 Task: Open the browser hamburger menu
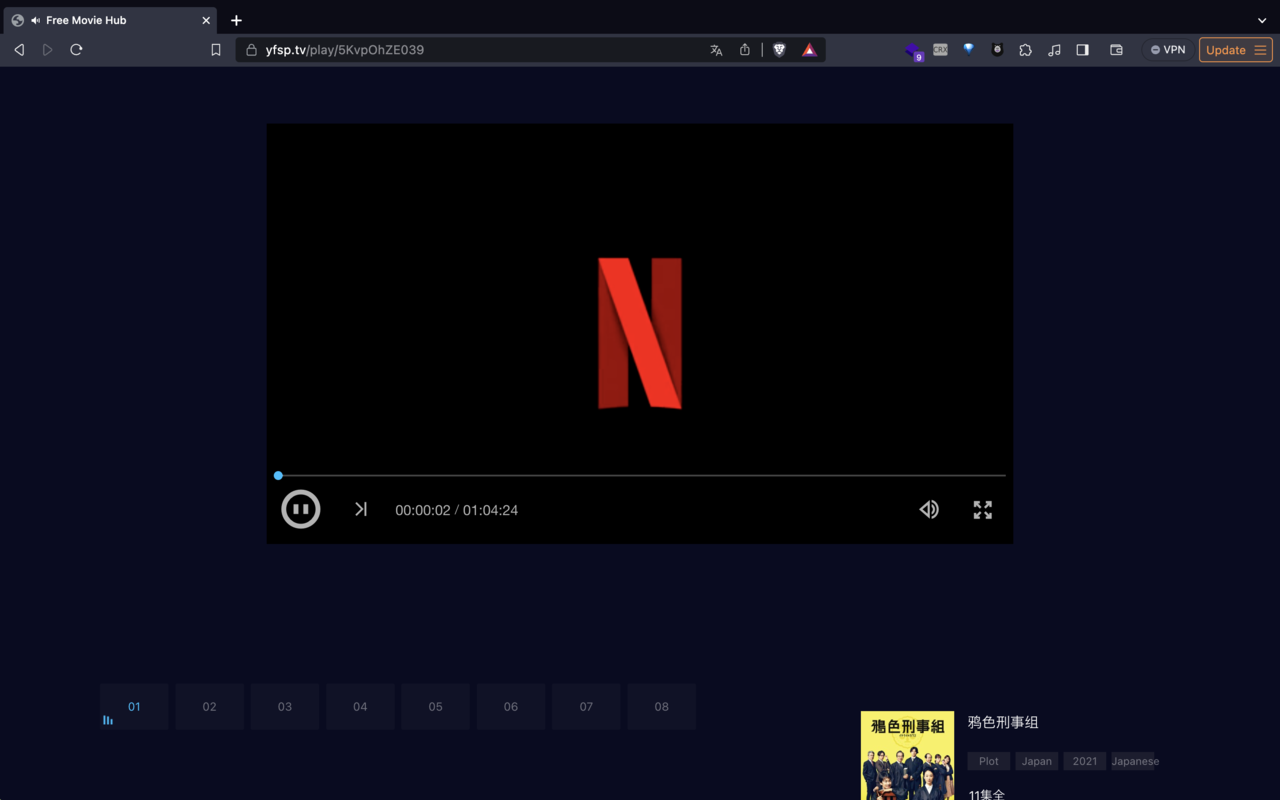pyautogui.click(x=1260, y=50)
